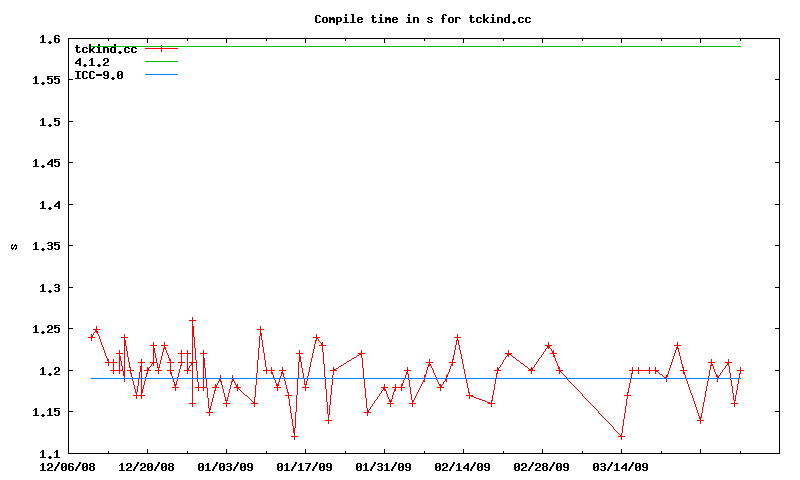Click the 1.4 y-axis tick label
Screen dimensions: 800x480
pyautogui.click(x=49, y=205)
